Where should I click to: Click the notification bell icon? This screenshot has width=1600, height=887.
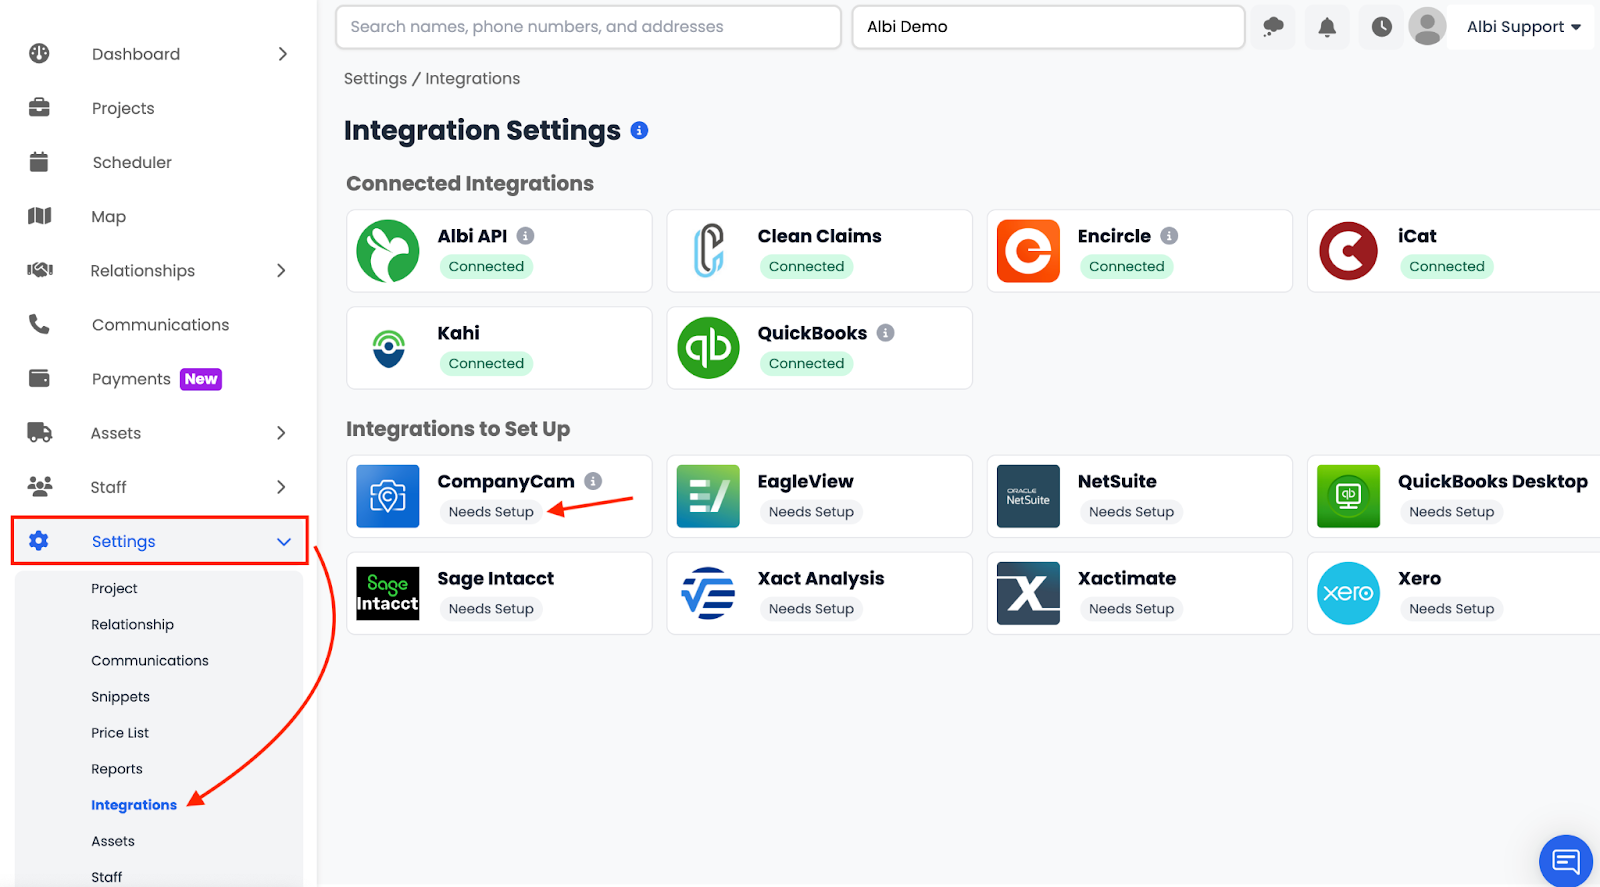tap(1327, 27)
